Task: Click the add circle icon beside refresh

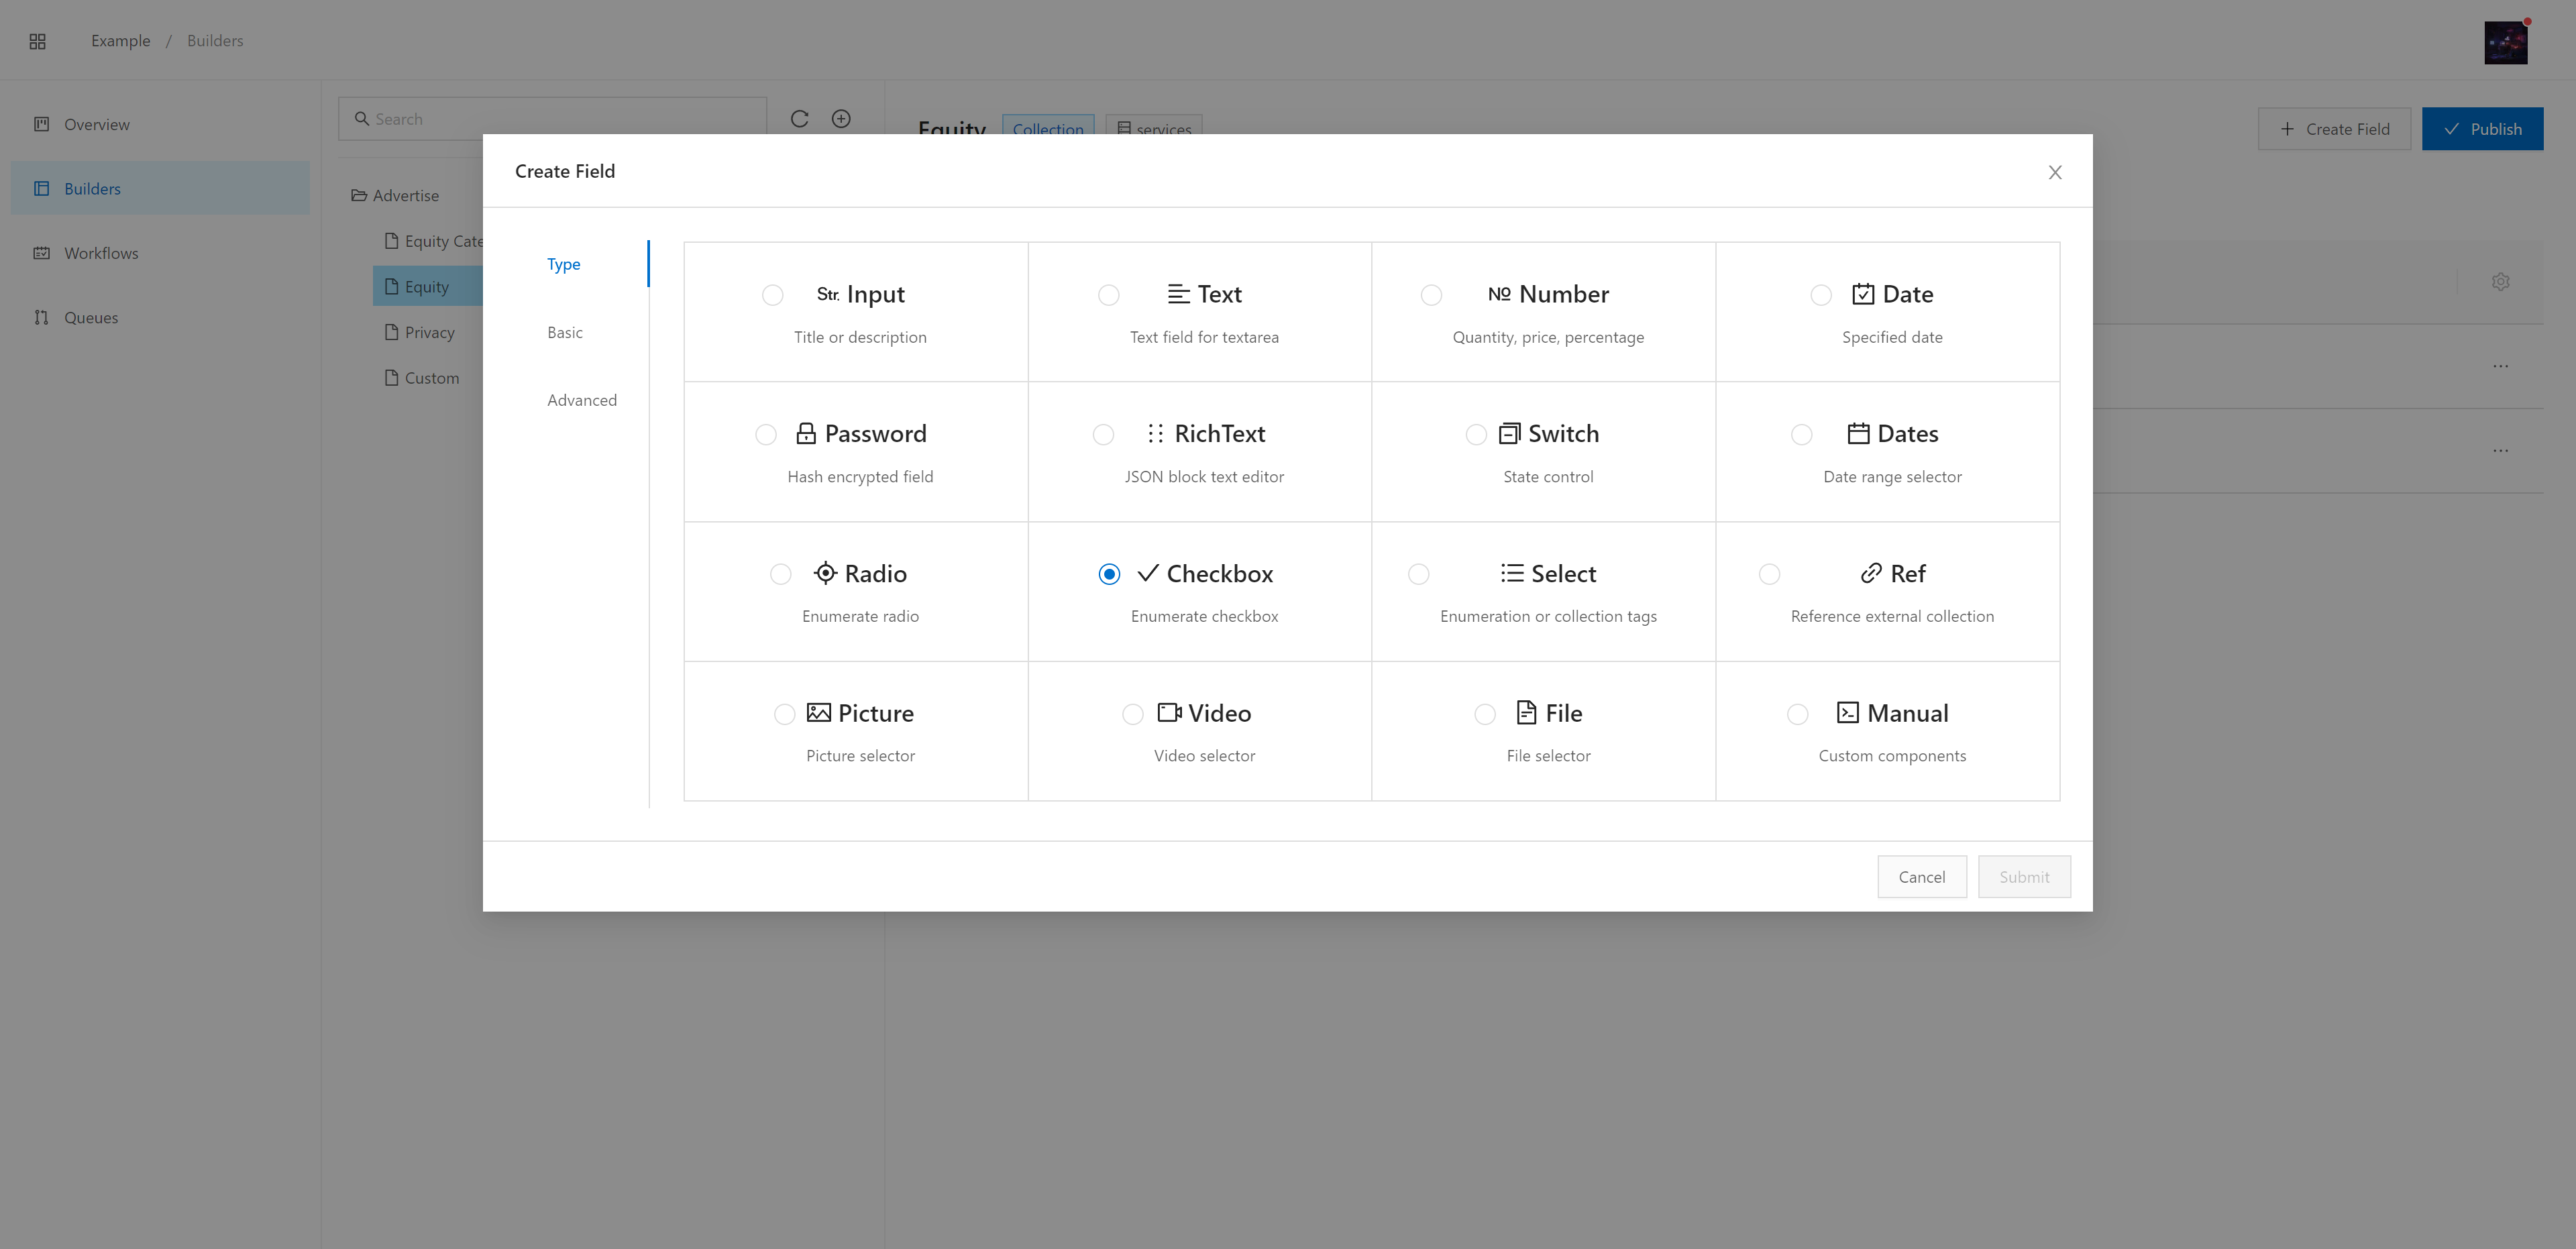Action: click(841, 119)
